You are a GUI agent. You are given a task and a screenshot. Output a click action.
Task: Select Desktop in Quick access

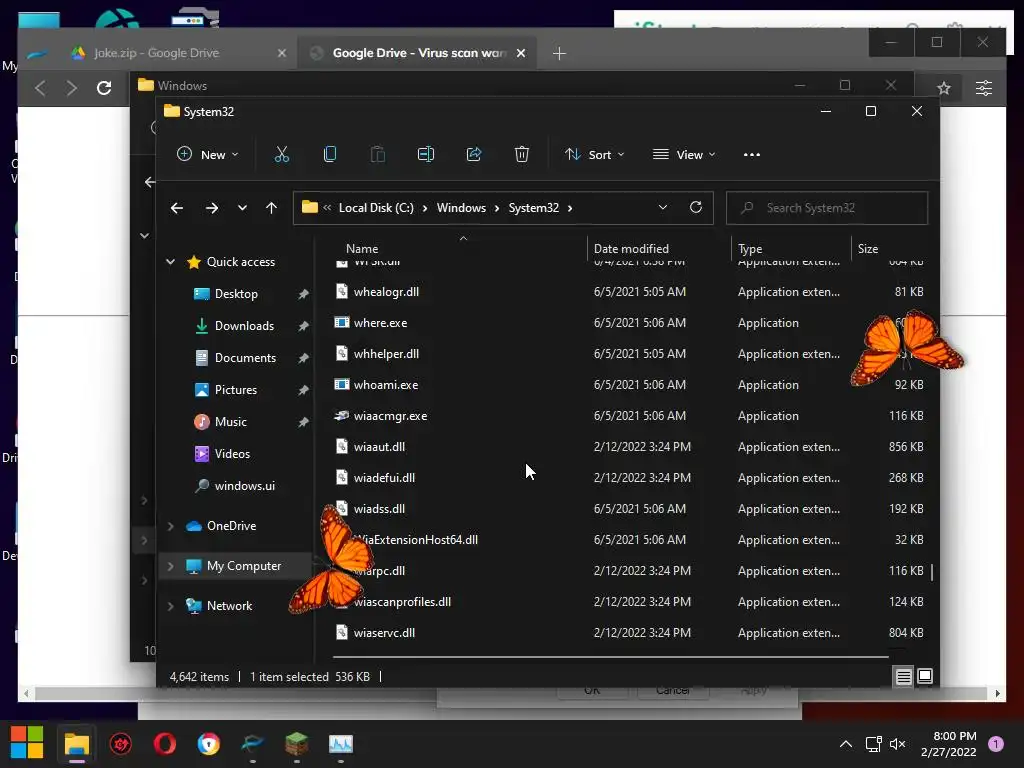click(236, 294)
